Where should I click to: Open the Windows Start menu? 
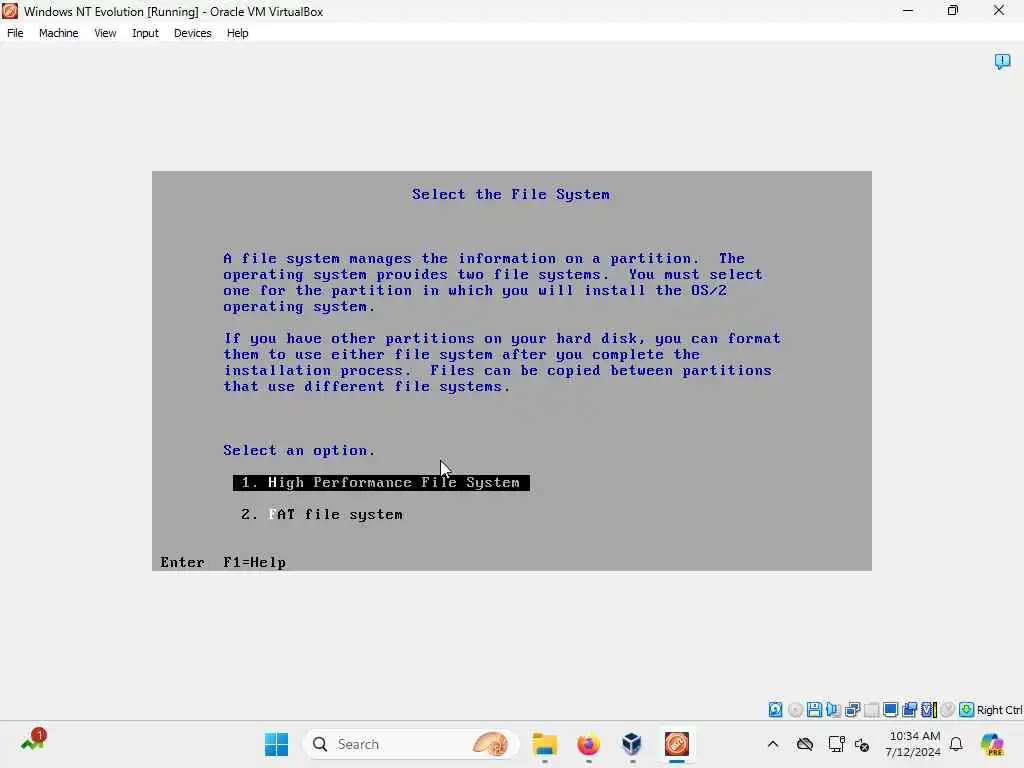pyautogui.click(x=276, y=744)
